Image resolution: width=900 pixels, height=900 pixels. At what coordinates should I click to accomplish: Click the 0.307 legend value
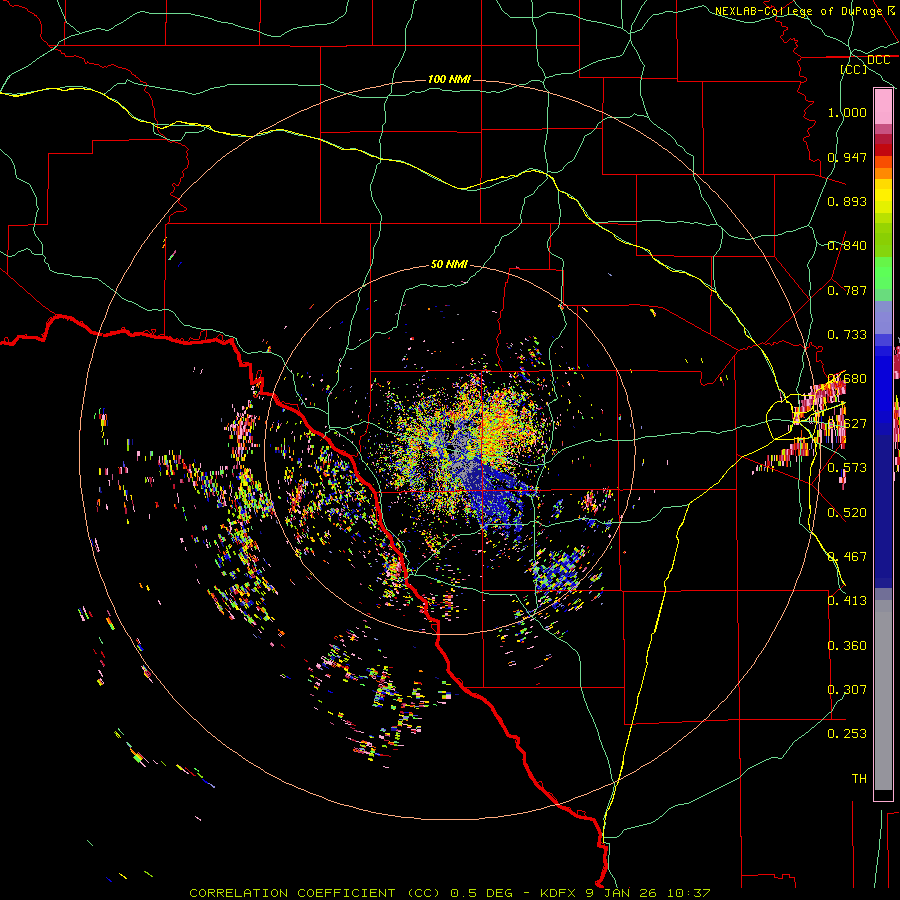847,690
